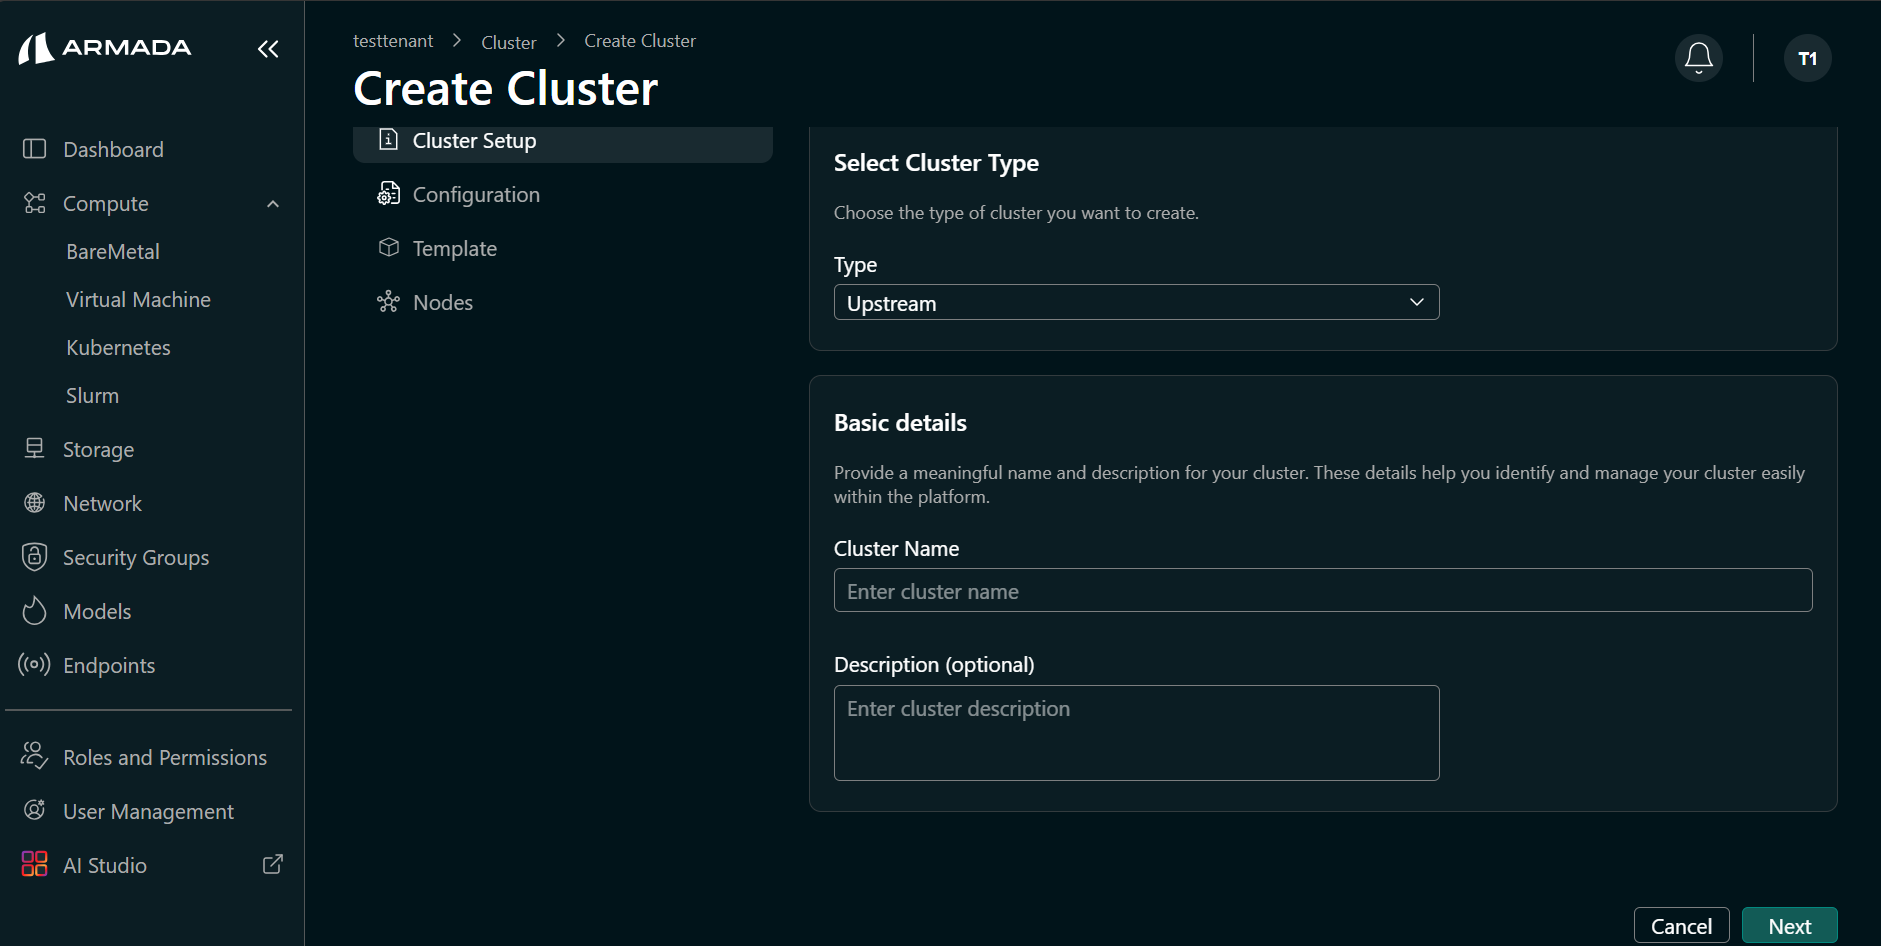Click the Next button

1789,925
